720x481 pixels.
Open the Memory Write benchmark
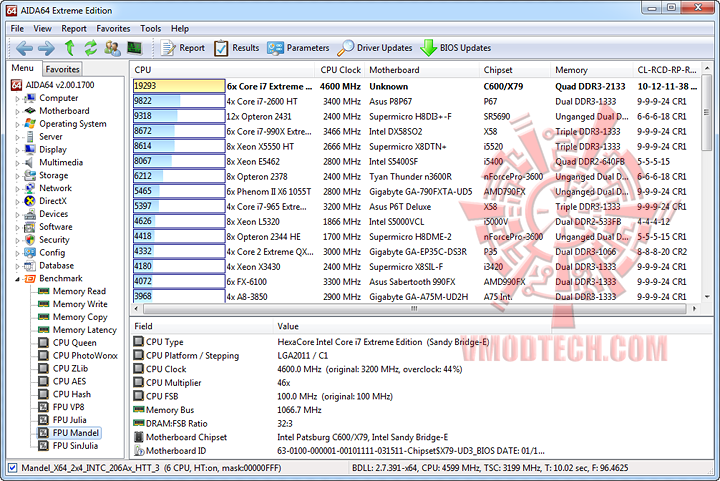80,304
